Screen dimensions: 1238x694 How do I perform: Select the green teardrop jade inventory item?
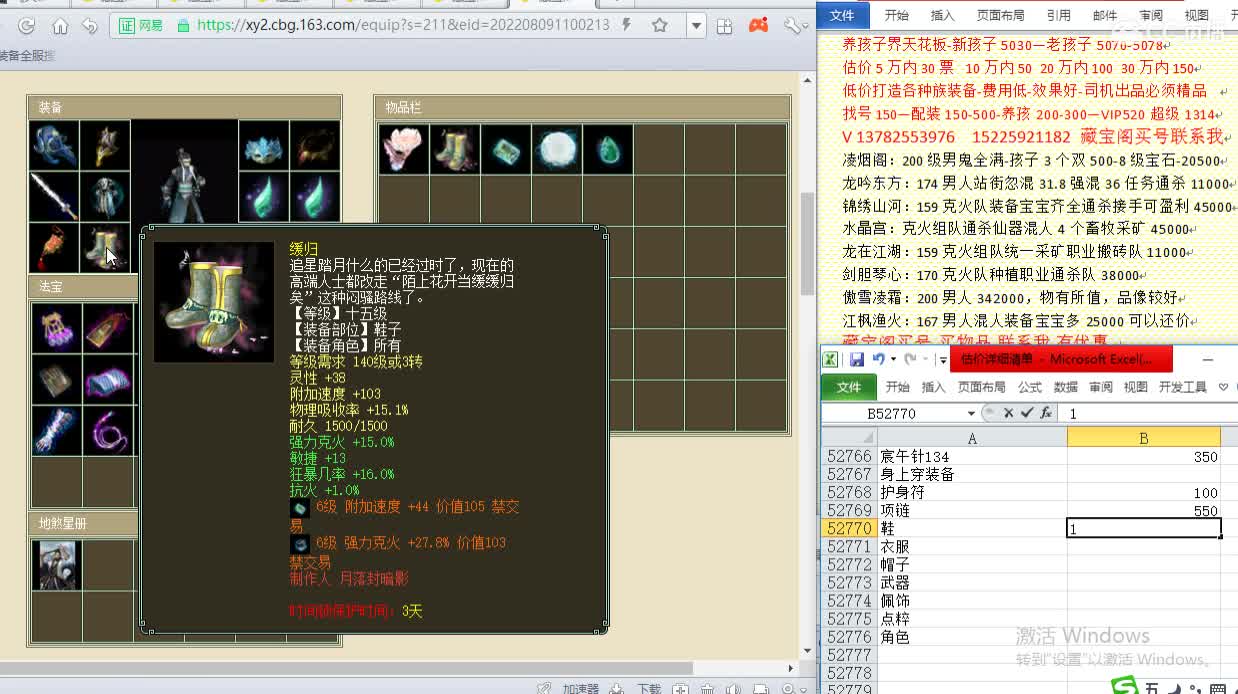point(607,149)
